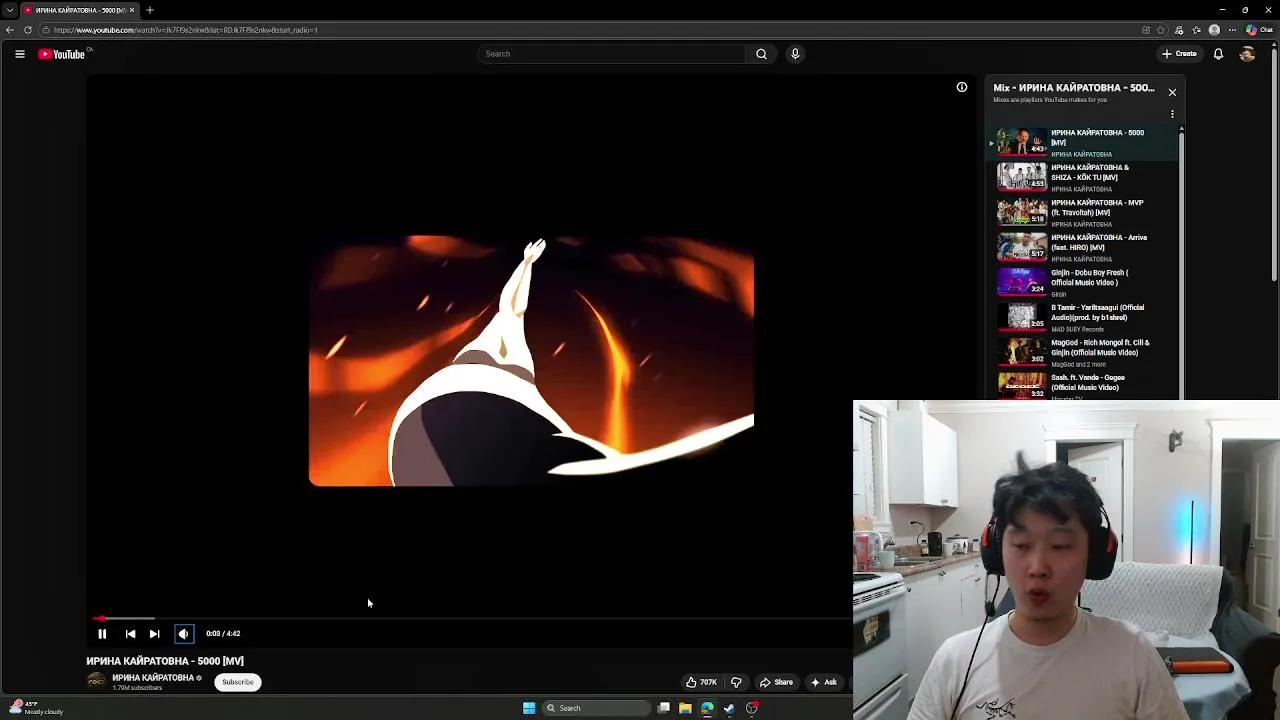
Task: Click the Create button
Action: click(x=1179, y=54)
